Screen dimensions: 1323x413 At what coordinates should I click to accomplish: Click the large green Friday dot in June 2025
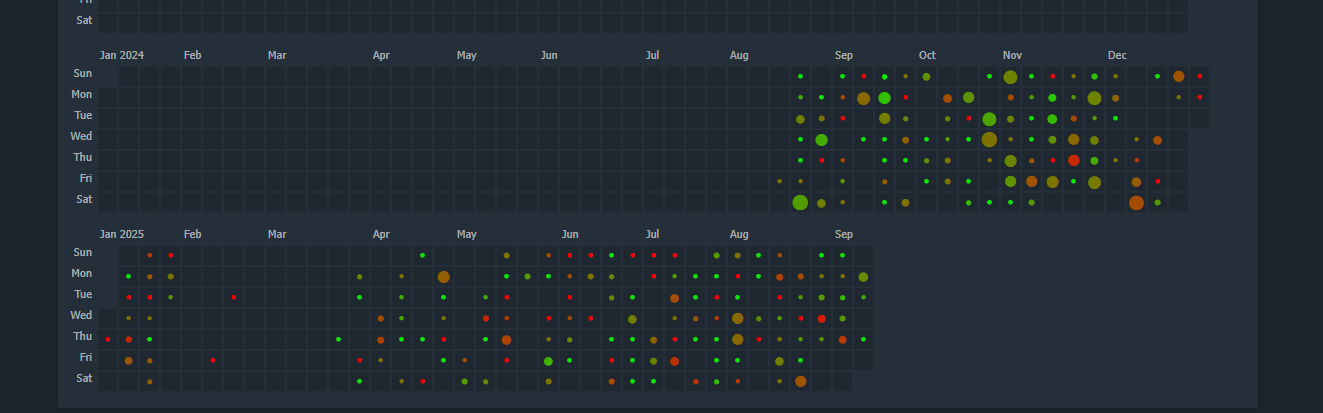[548, 361]
